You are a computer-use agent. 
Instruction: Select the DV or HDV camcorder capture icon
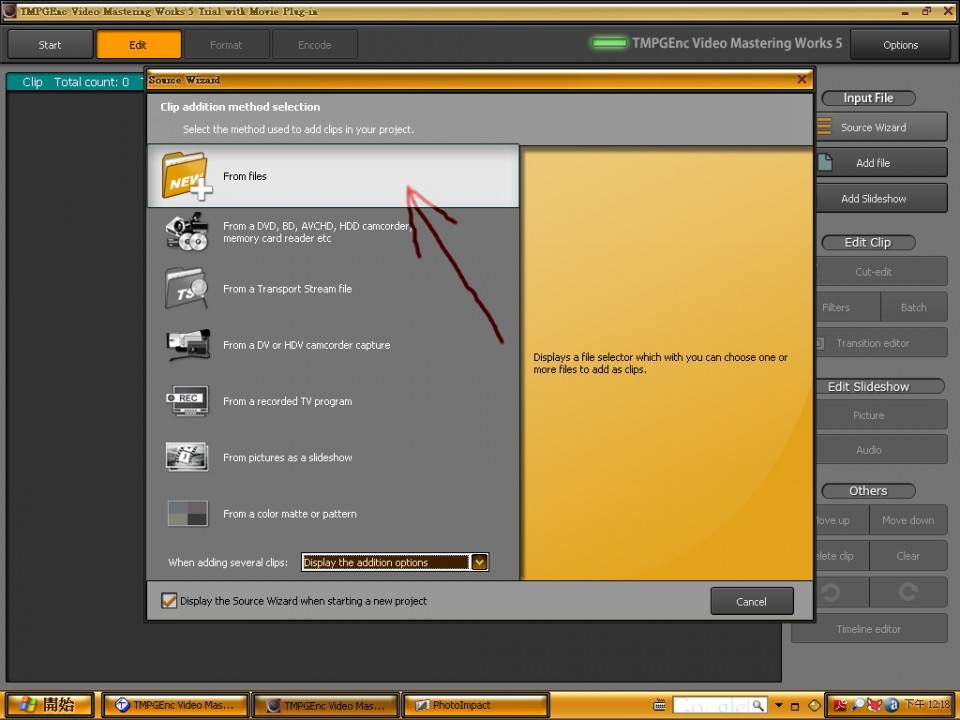click(188, 345)
